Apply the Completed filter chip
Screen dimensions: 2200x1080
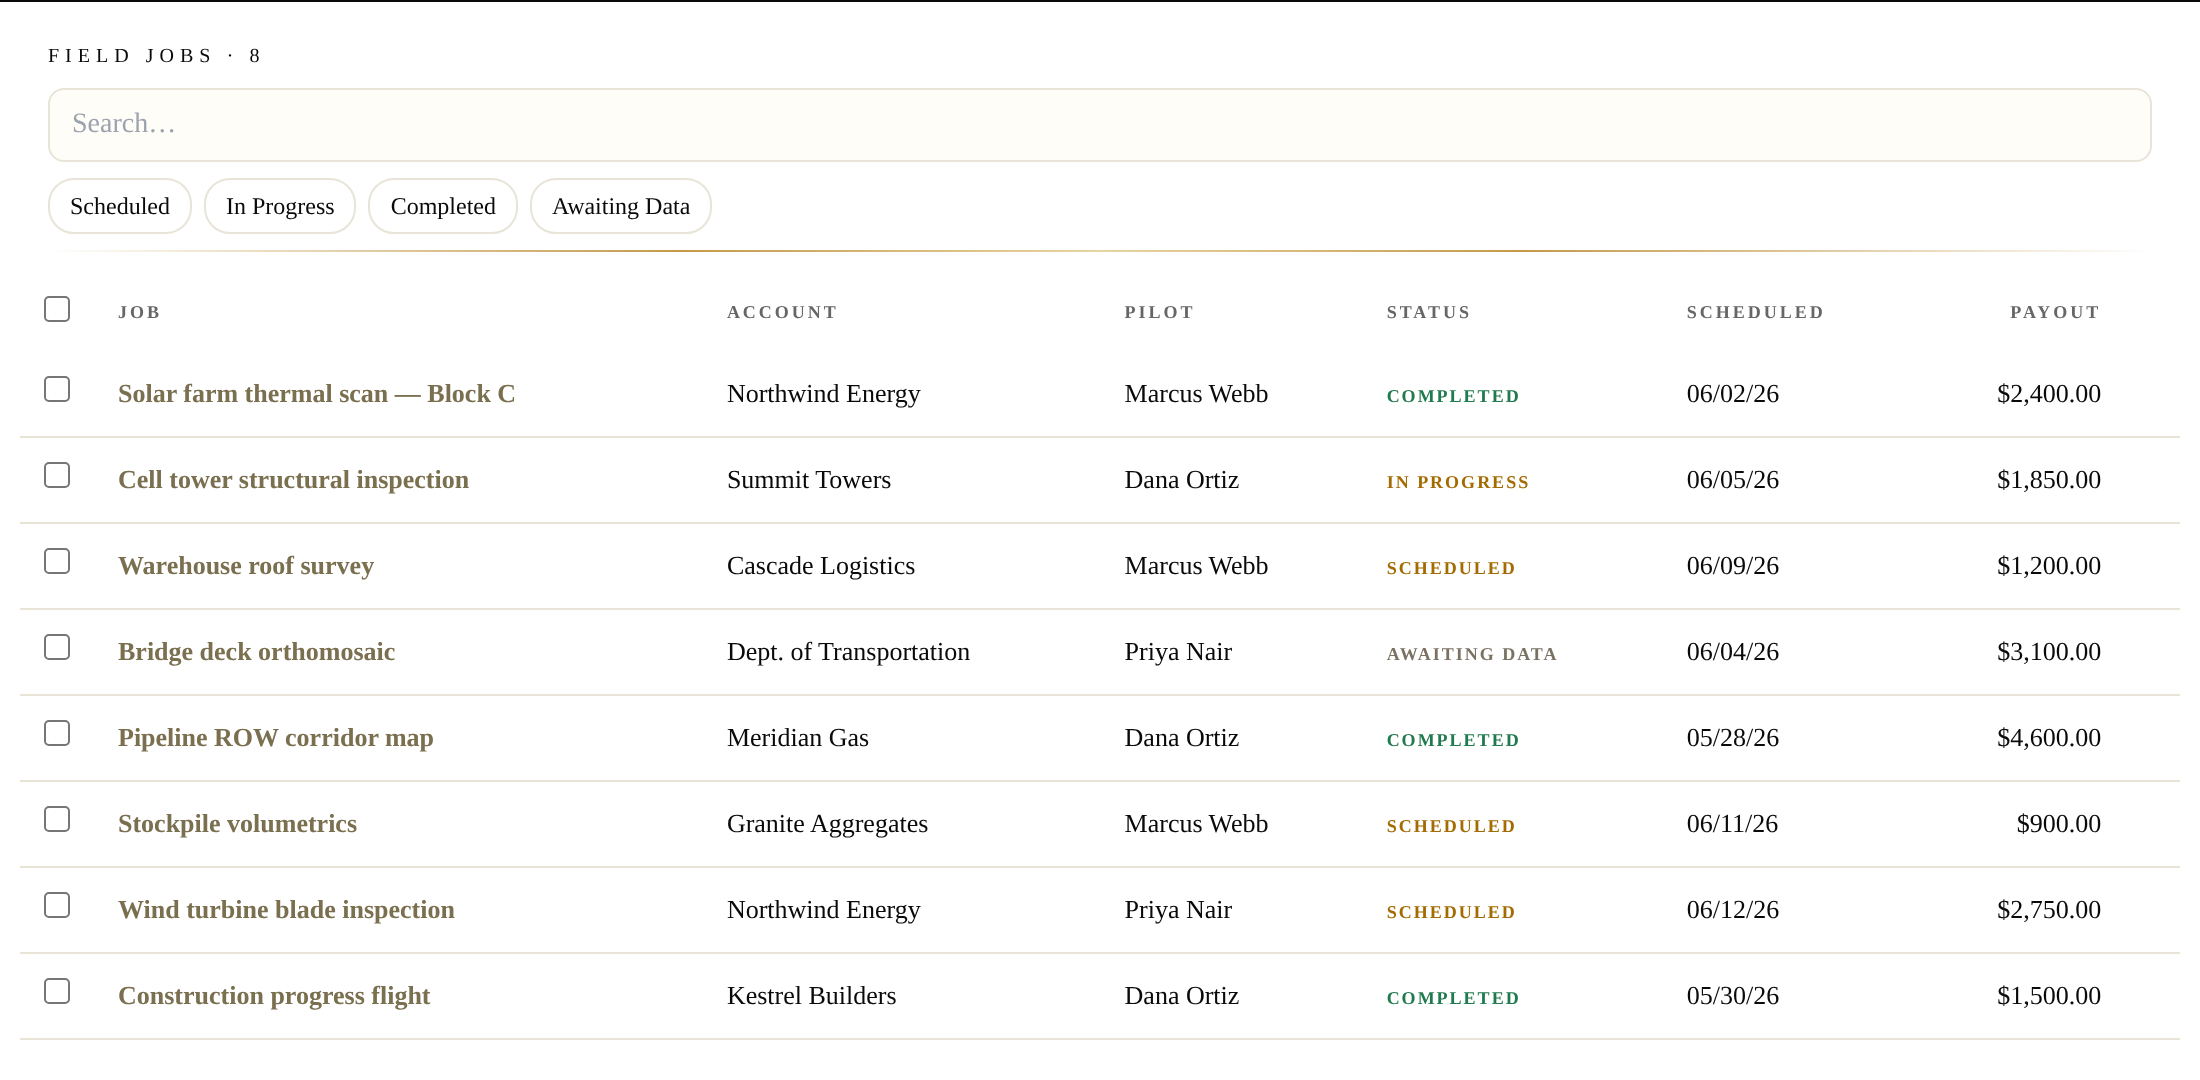(443, 206)
